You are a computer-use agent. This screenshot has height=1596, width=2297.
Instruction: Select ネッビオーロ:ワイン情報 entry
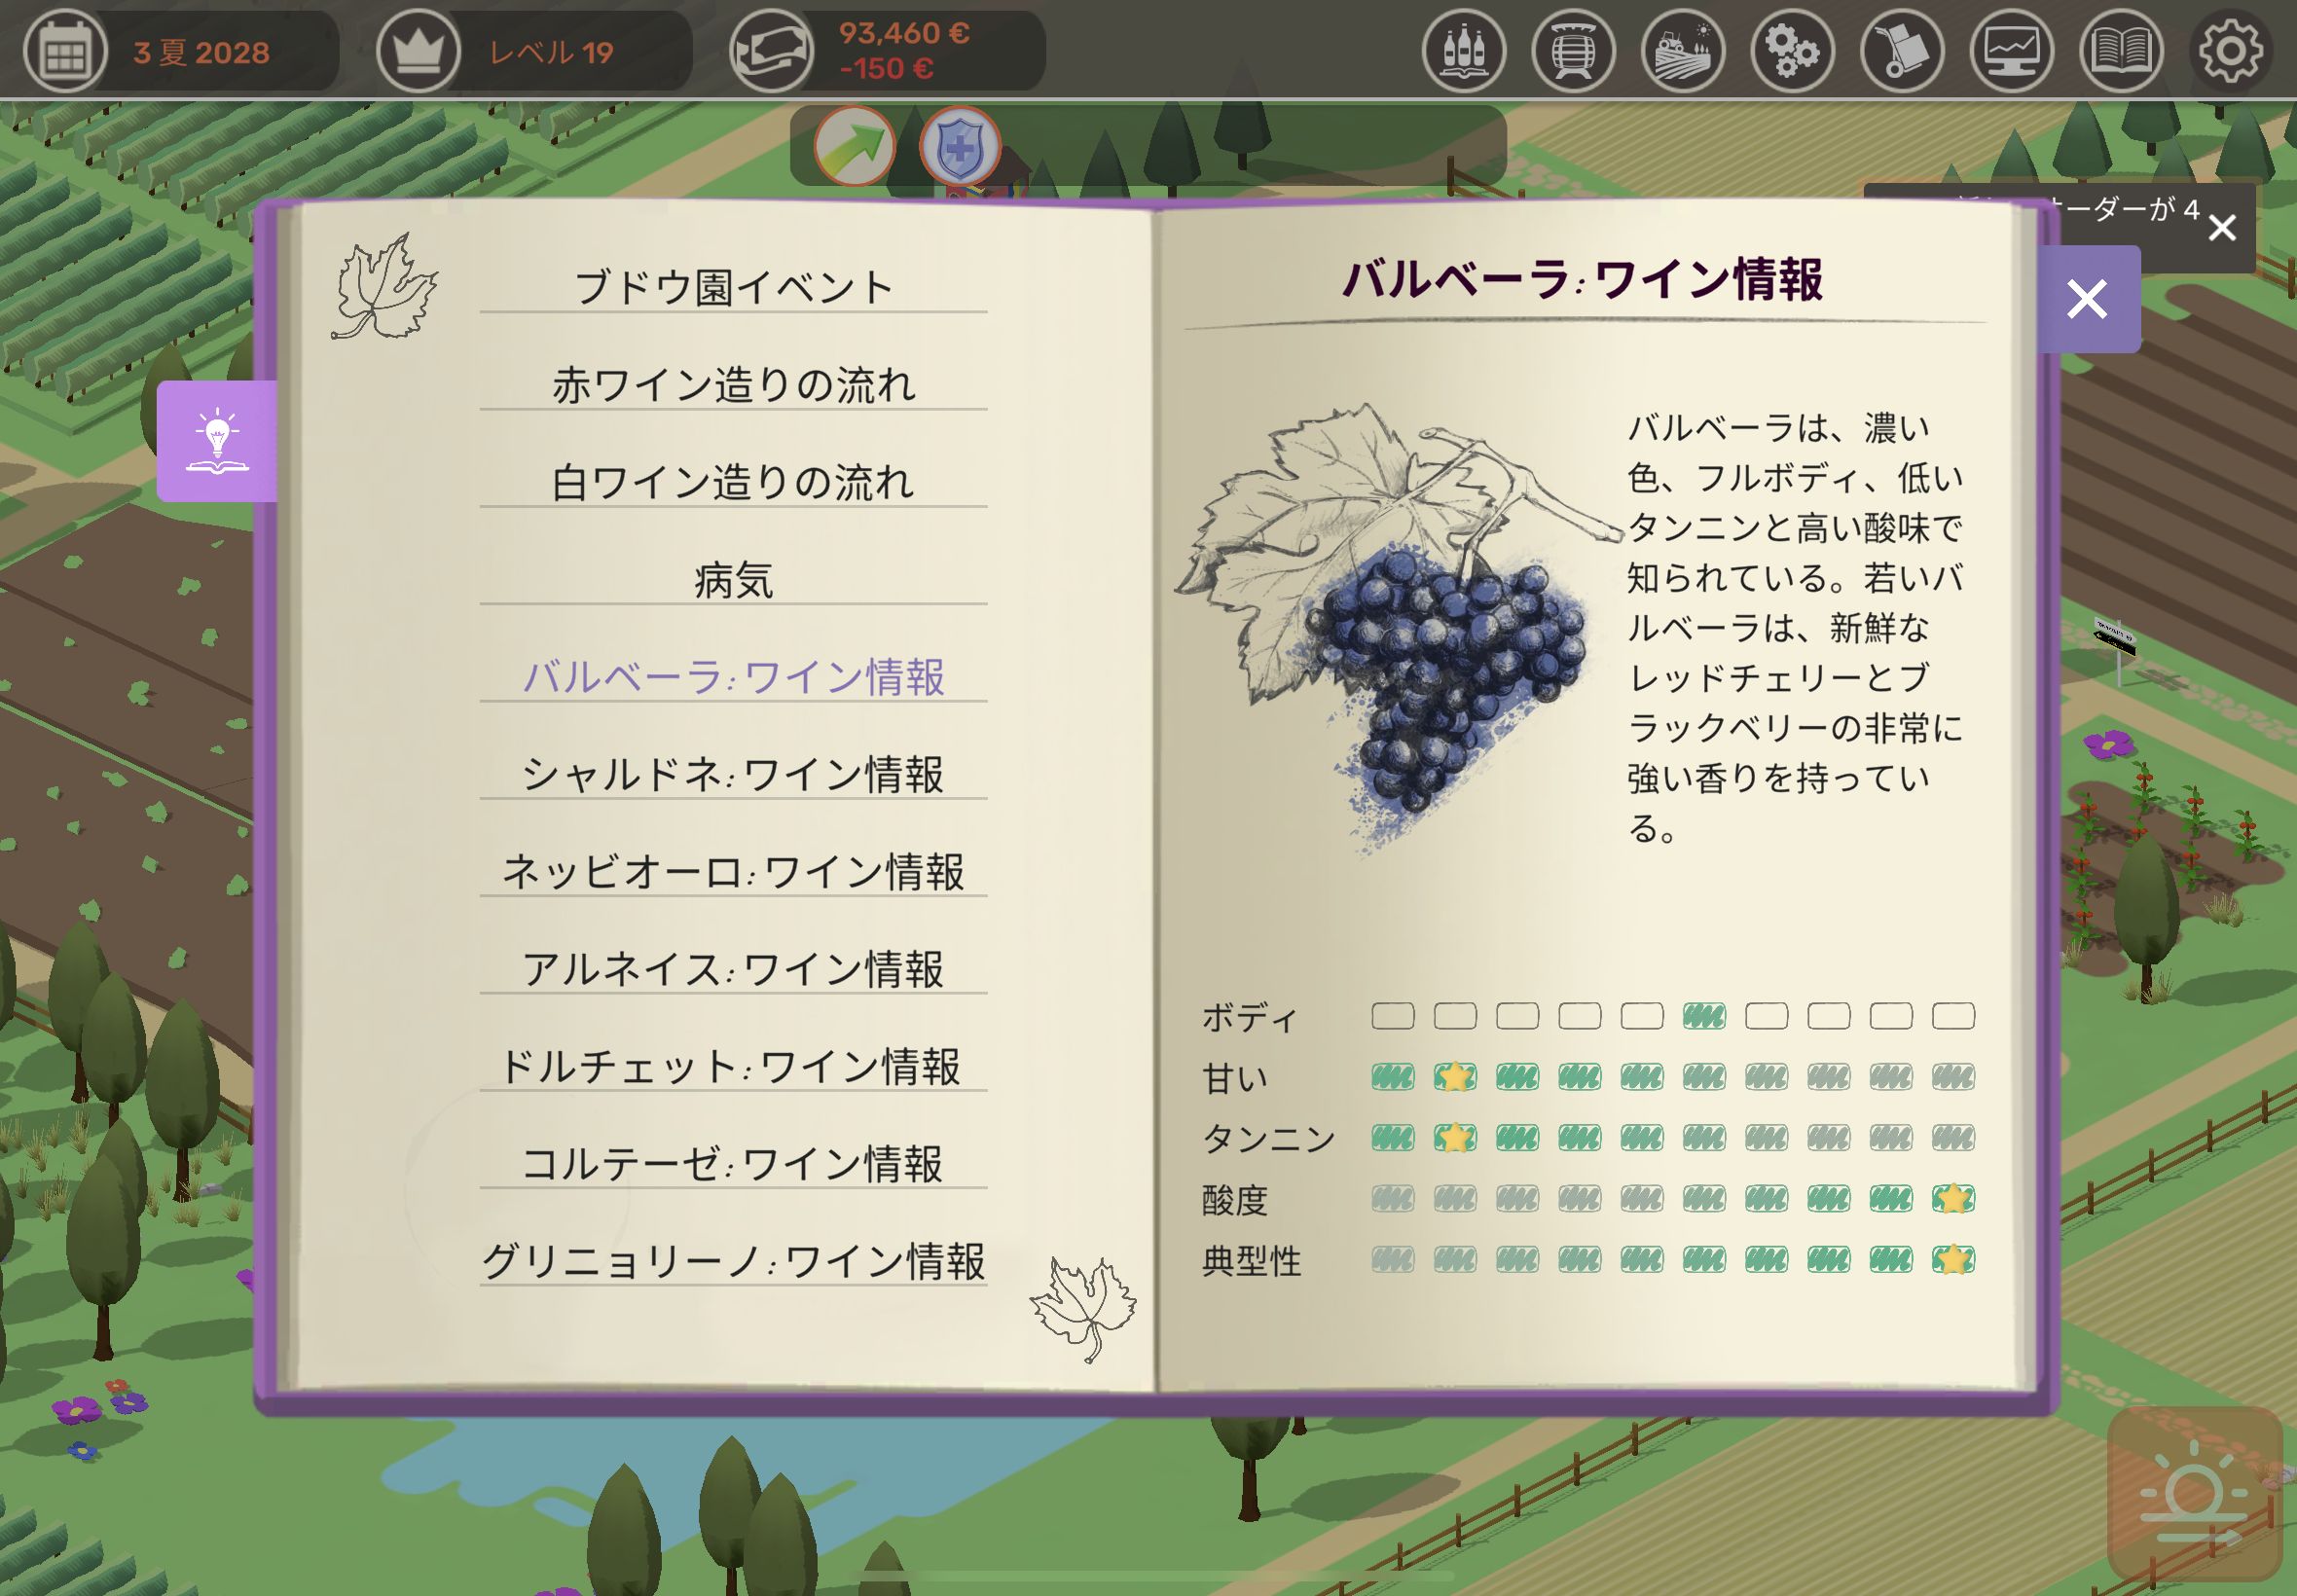pos(733,871)
